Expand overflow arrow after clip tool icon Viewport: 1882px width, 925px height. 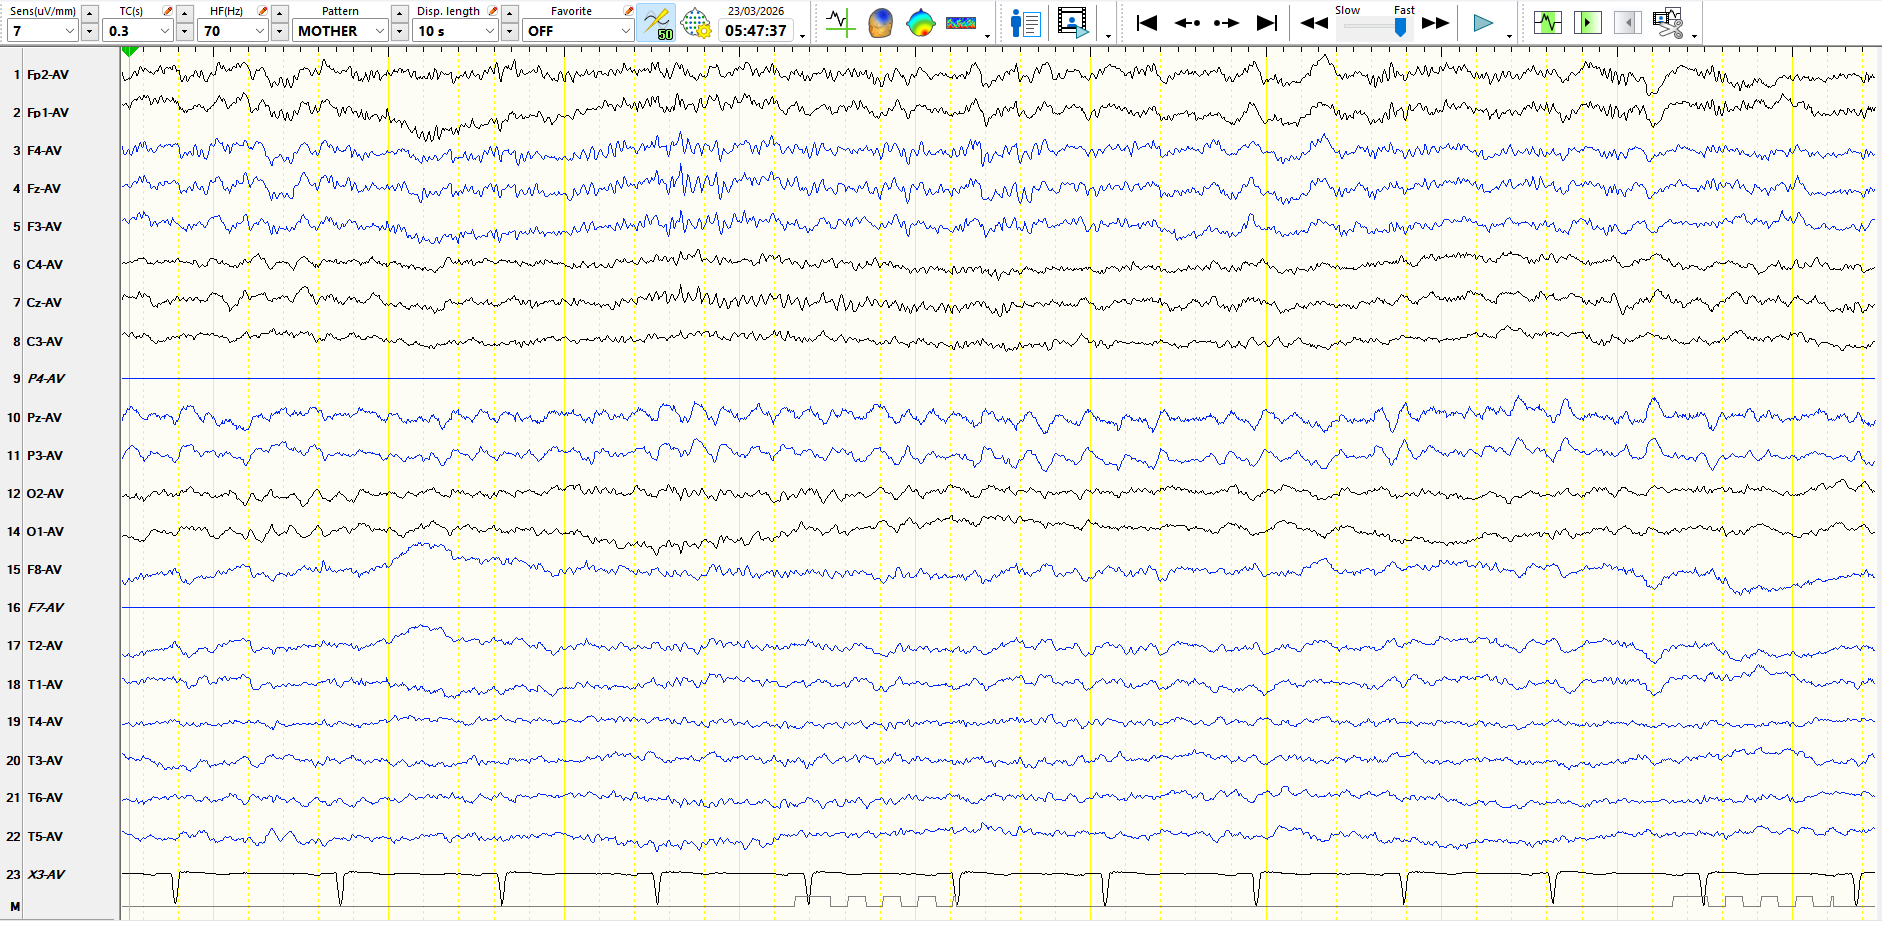[x=1694, y=35]
